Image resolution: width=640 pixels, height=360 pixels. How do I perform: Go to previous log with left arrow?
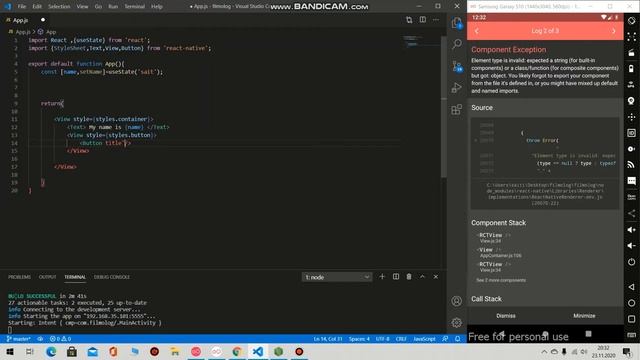coord(476,31)
